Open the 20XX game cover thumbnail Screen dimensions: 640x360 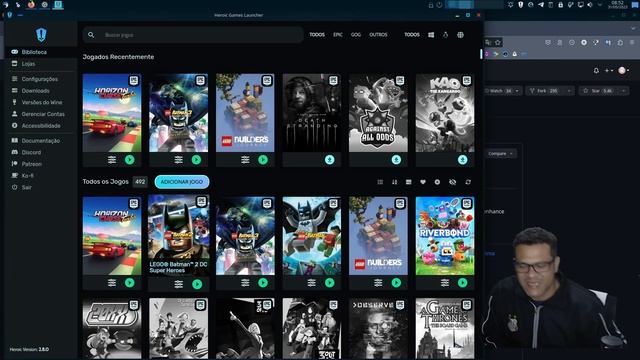[x=112, y=329]
